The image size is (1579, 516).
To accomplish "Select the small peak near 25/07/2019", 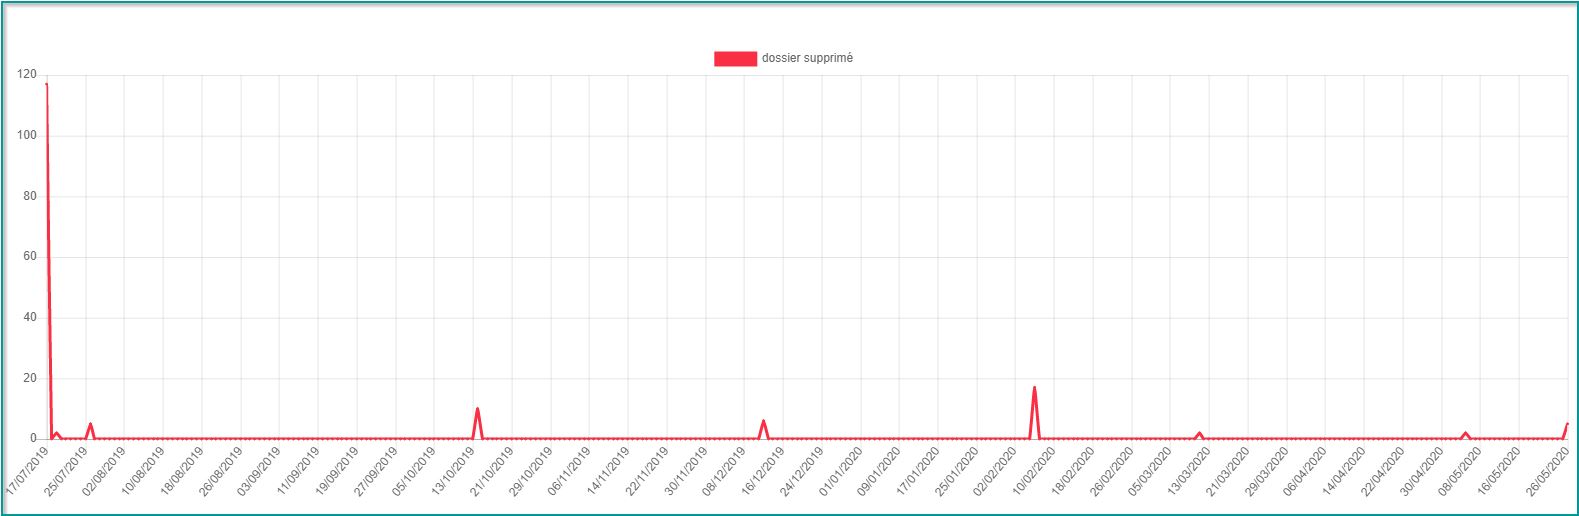I will [90, 424].
